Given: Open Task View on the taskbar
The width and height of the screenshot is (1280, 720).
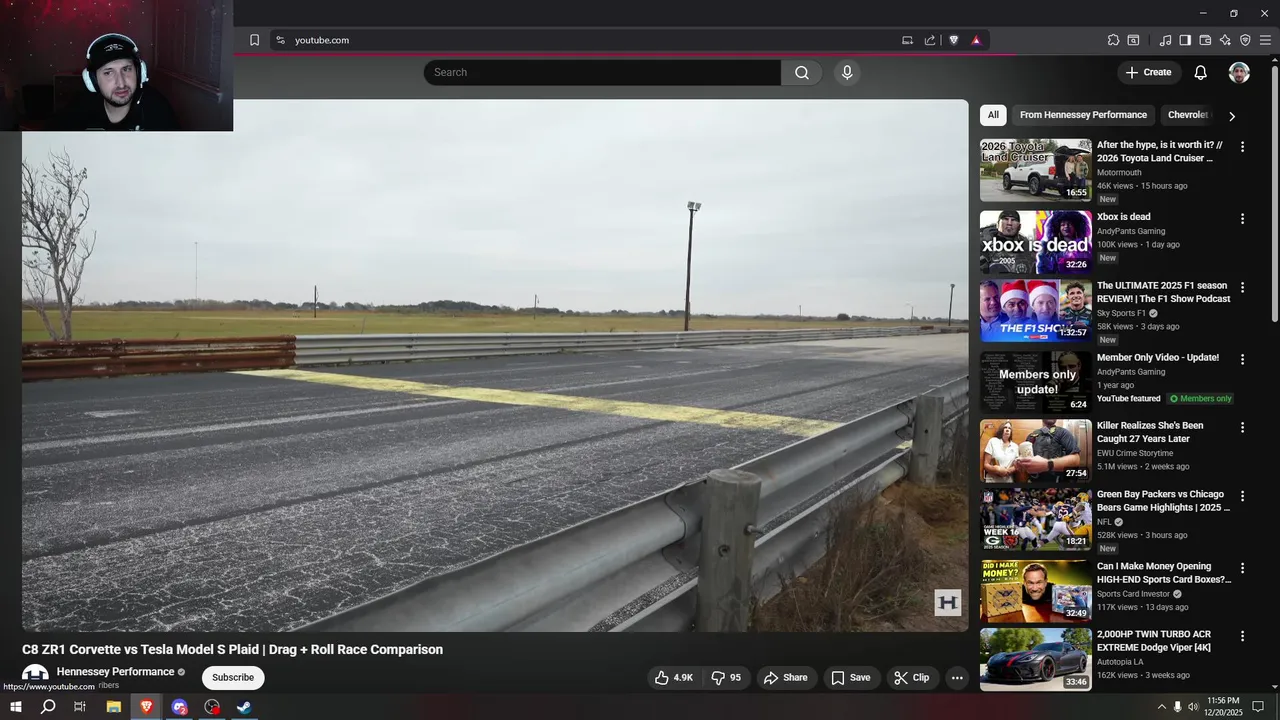Looking at the screenshot, I should (80, 707).
